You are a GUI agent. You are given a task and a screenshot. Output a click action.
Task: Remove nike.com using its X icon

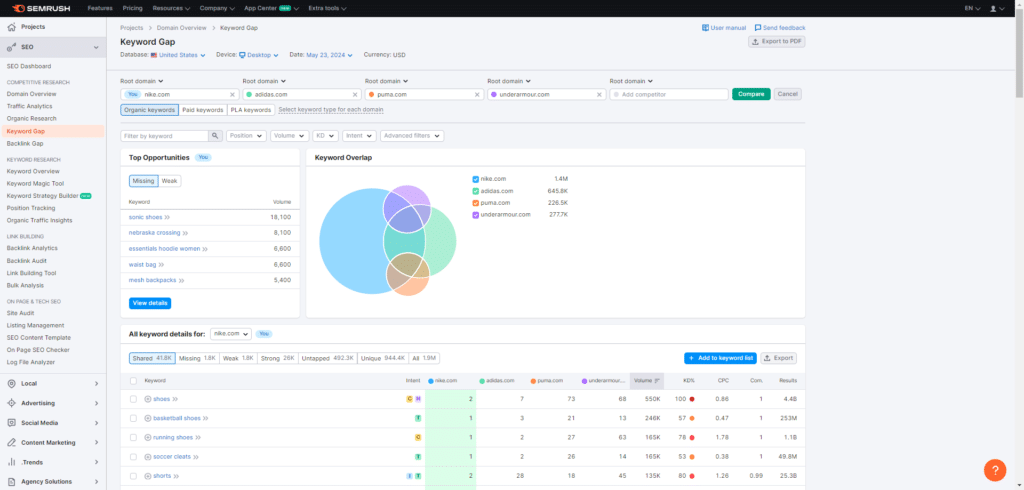[232, 94]
